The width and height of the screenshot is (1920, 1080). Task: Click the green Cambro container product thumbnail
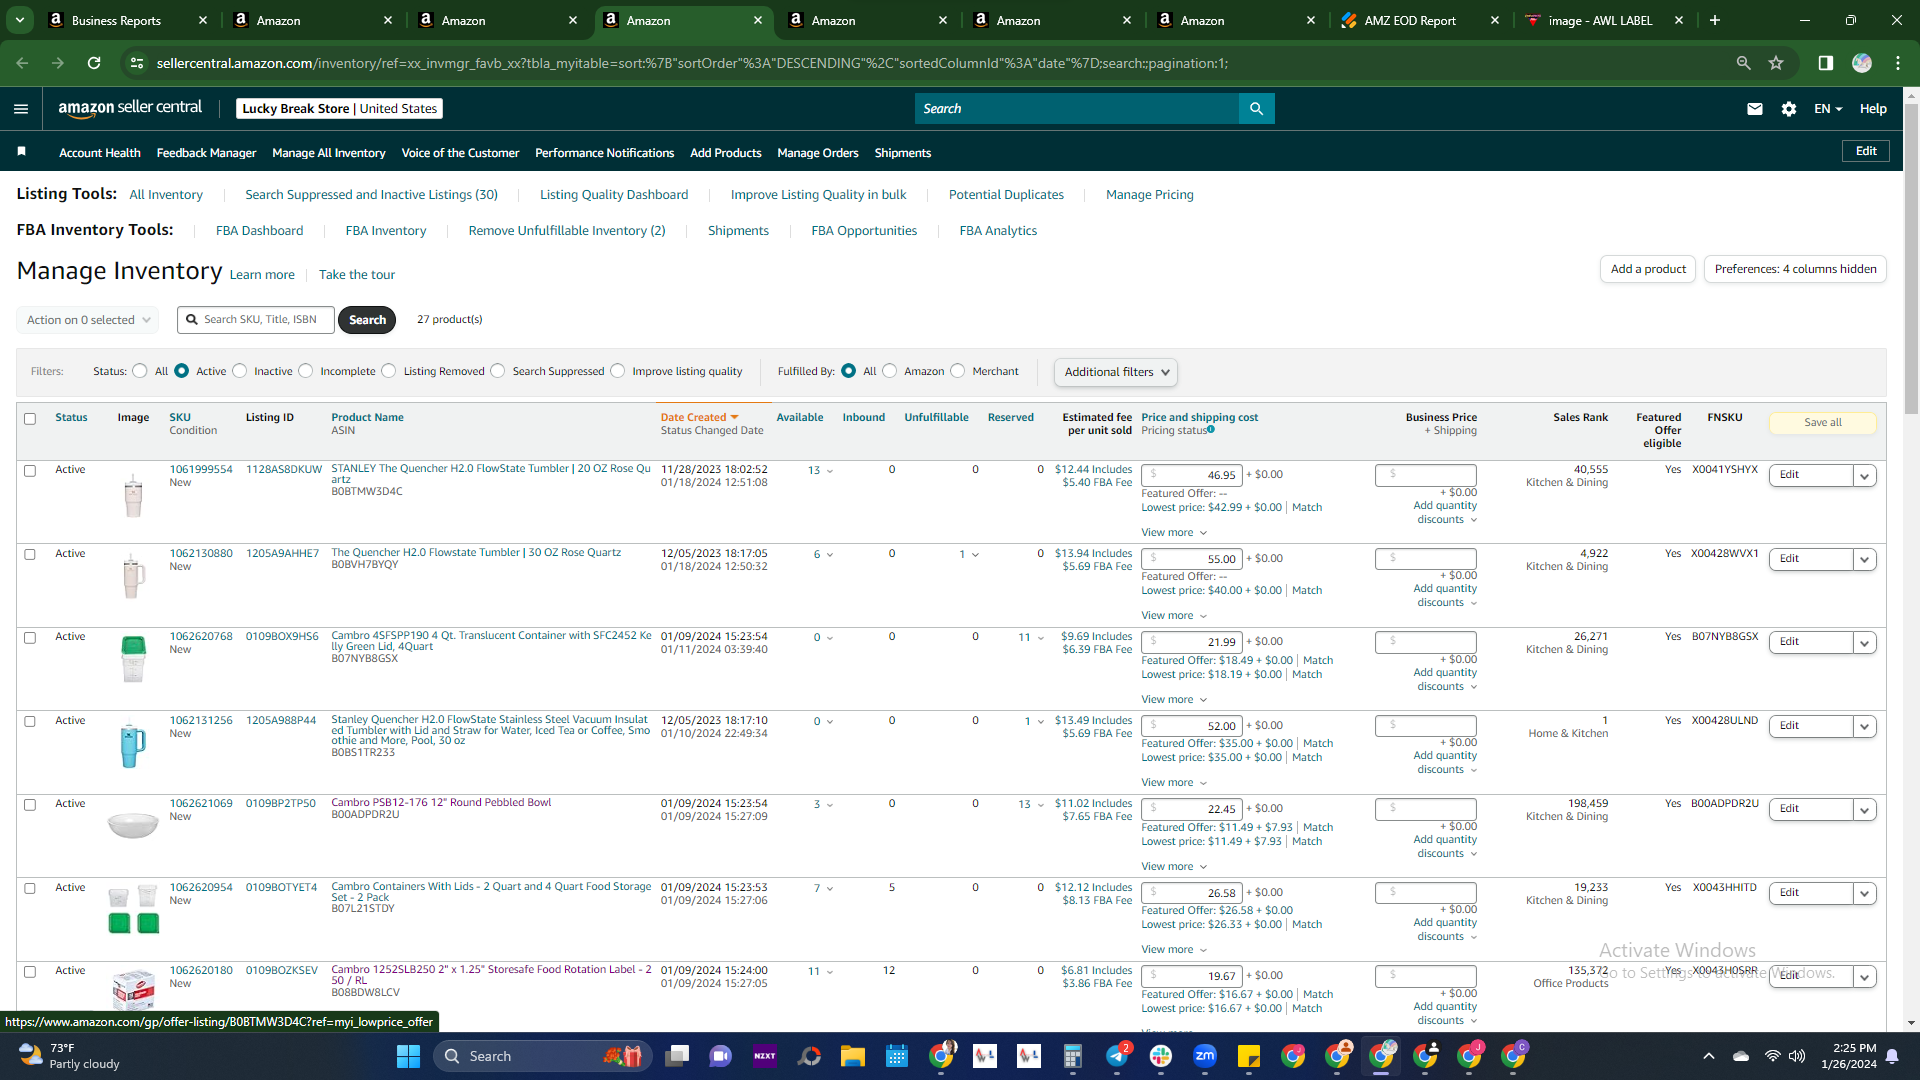point(133,659)
